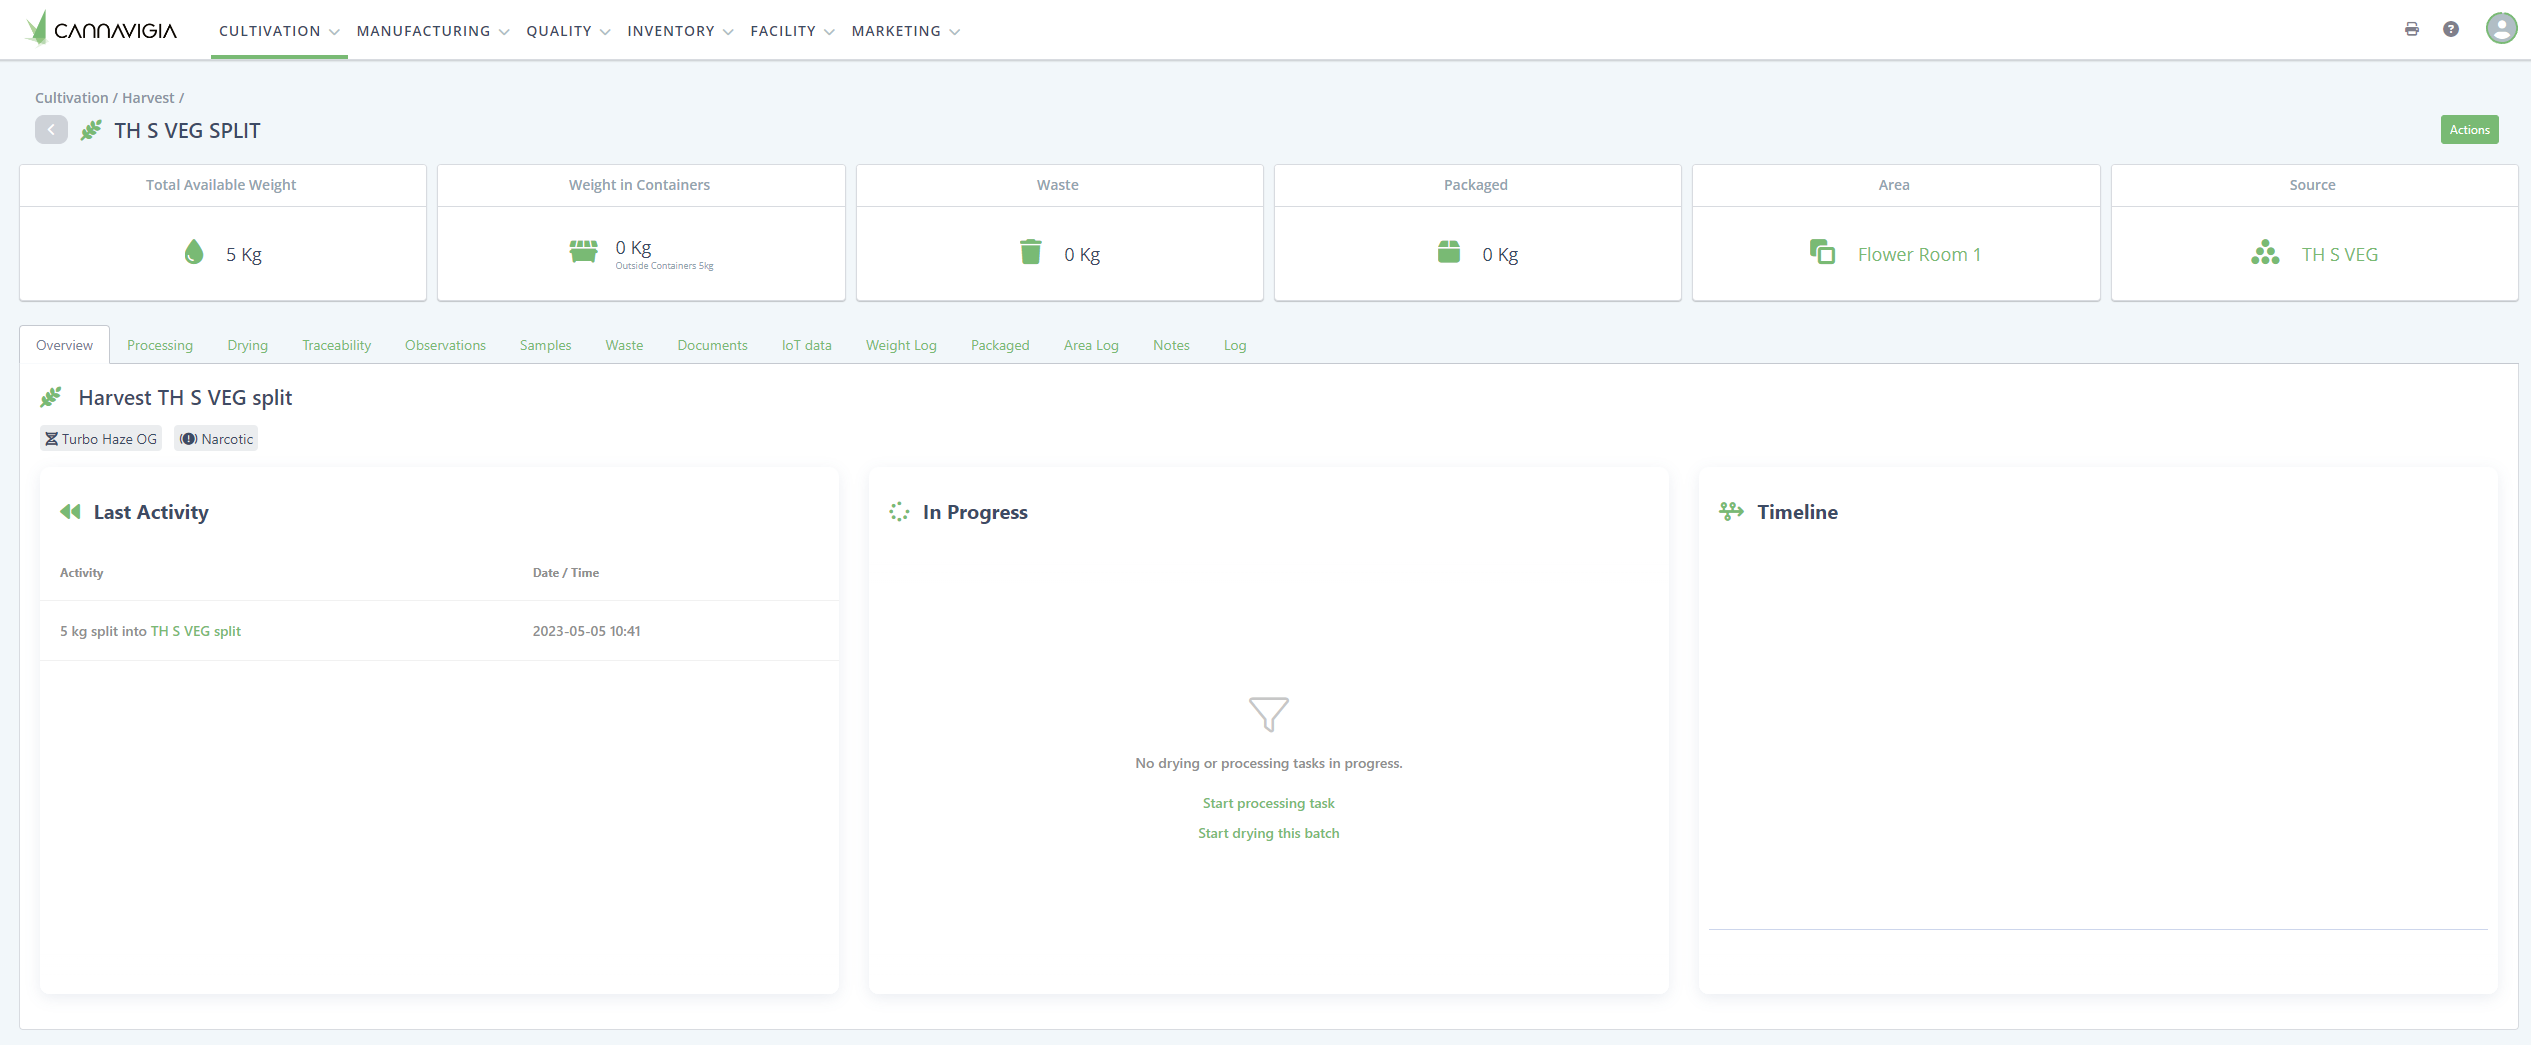Select the Weight Log tab
Screen dimensions: 2531x1045
(x=900, y=345)
